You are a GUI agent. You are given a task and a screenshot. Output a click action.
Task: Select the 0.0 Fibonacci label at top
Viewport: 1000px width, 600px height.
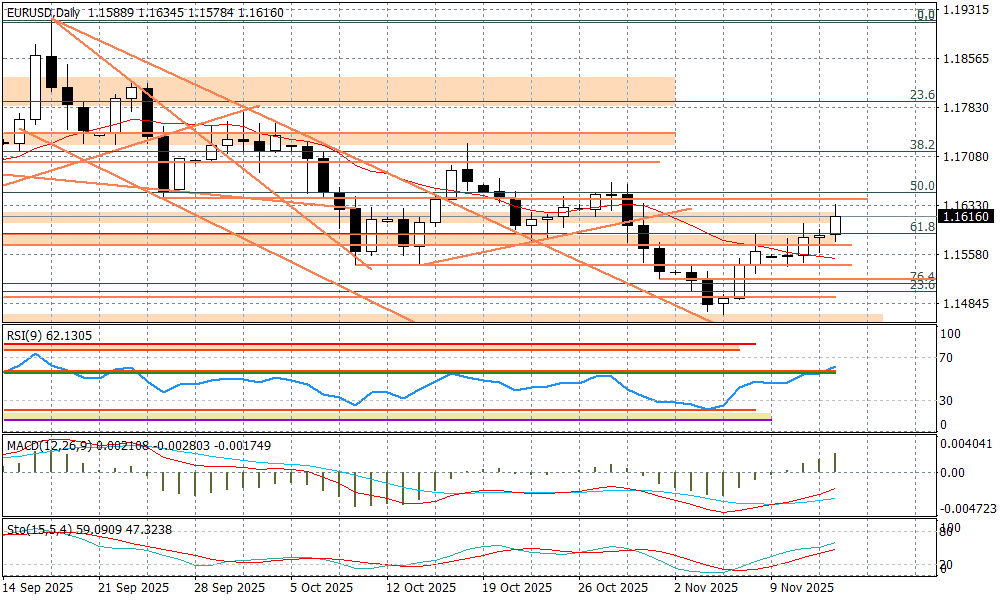(925, 15)
